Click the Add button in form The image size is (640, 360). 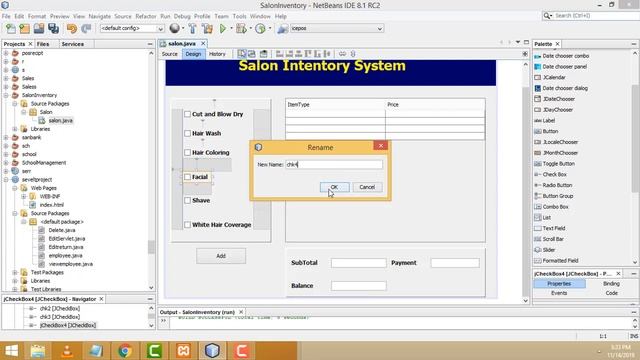click(x=221, y=256)
